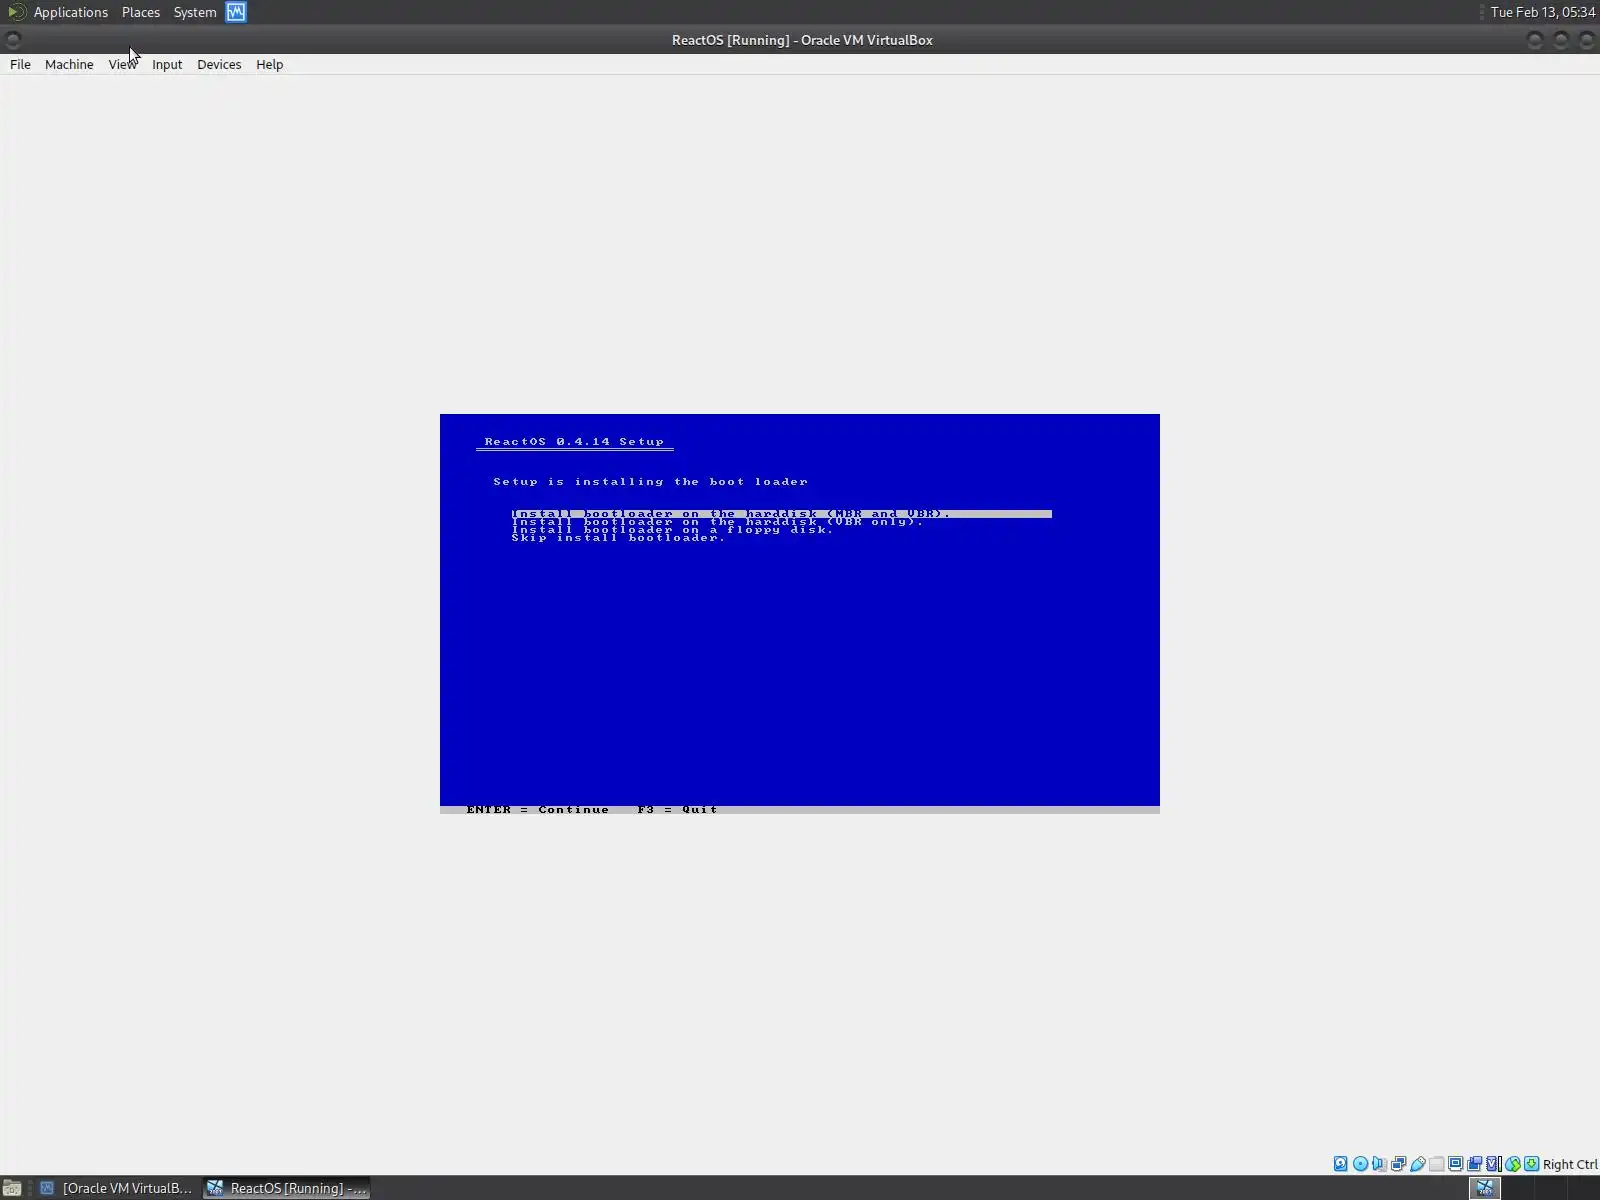Click 'Setup is installing the boot loader' text

[x=650, y=481]
